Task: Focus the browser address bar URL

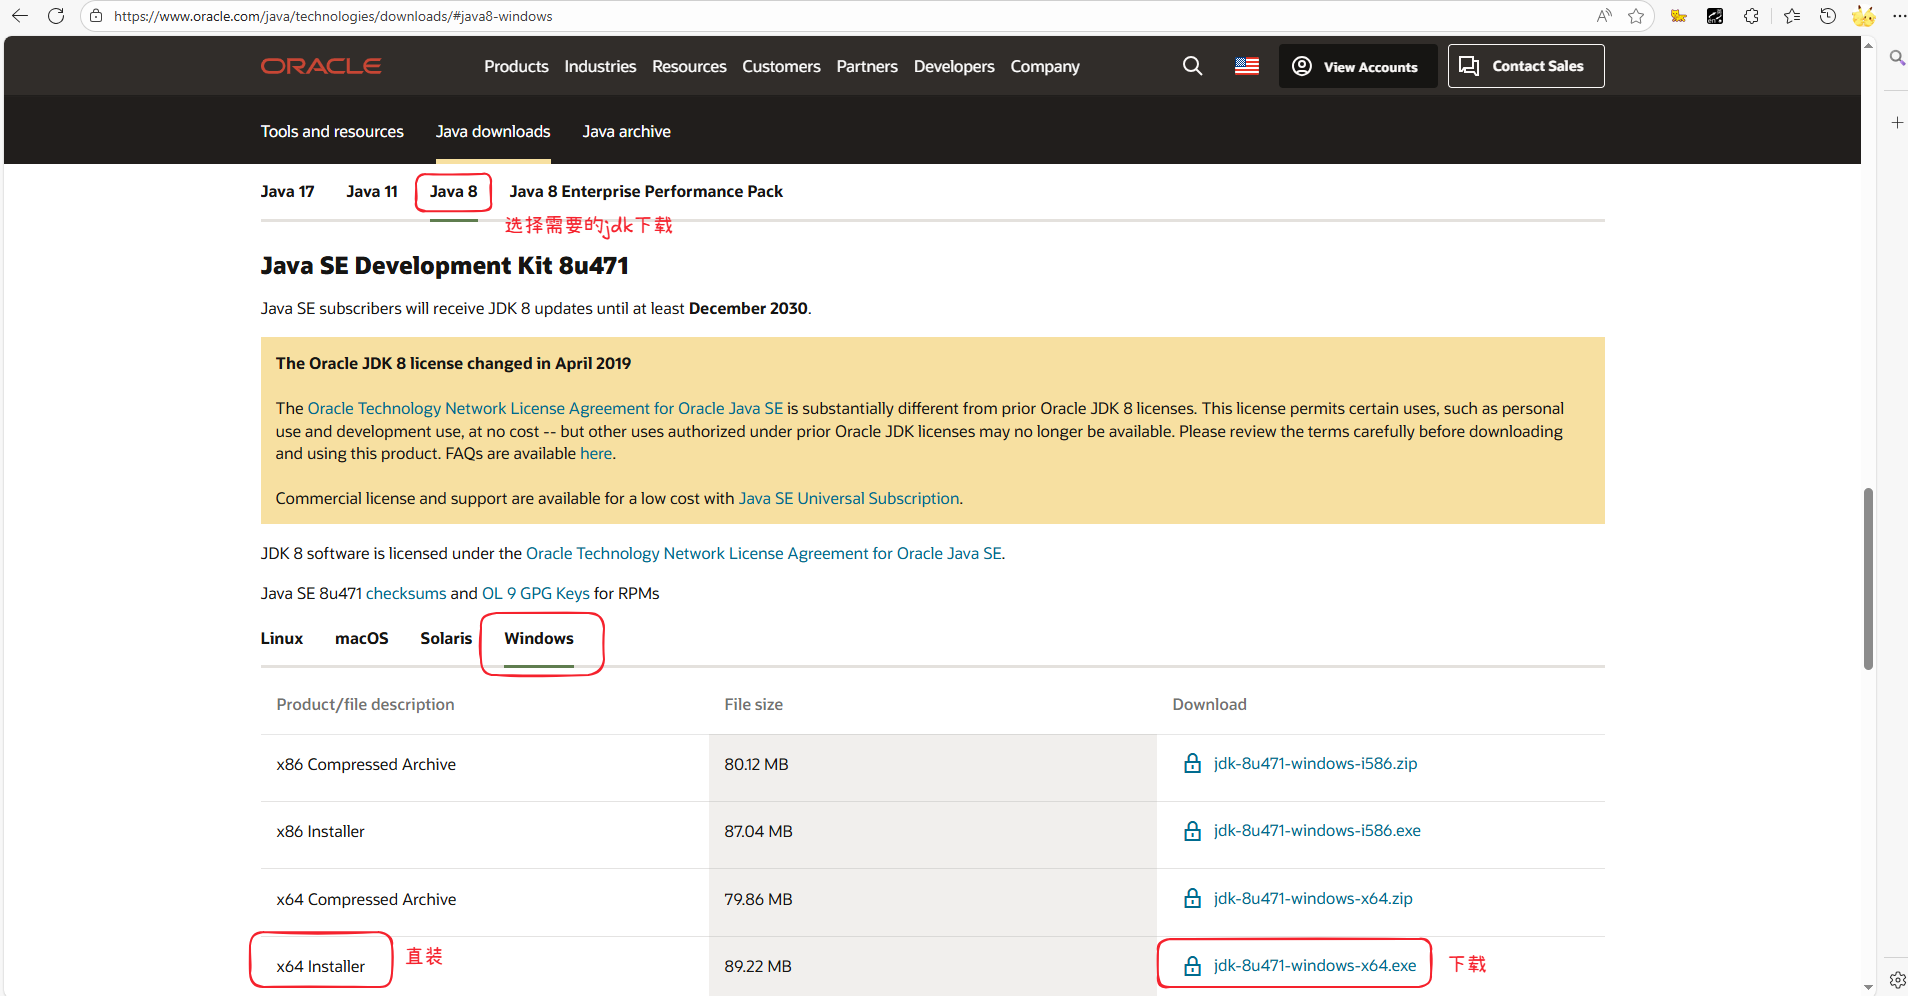Action: point(333,16)
